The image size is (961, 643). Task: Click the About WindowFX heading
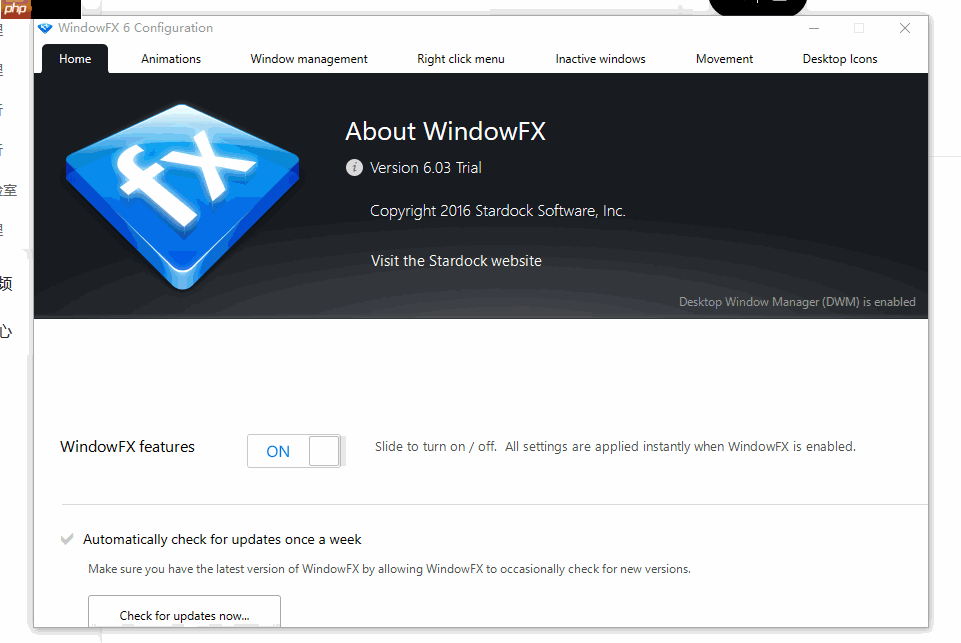[x=445, y=131]
